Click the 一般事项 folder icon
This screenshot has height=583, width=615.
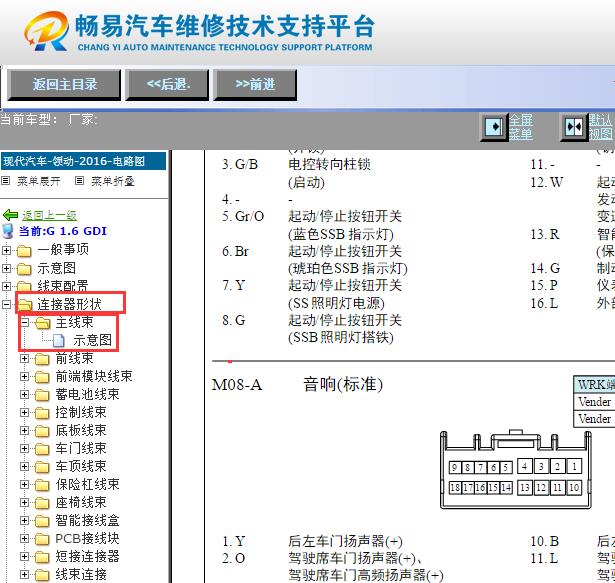tap(24, 250)
